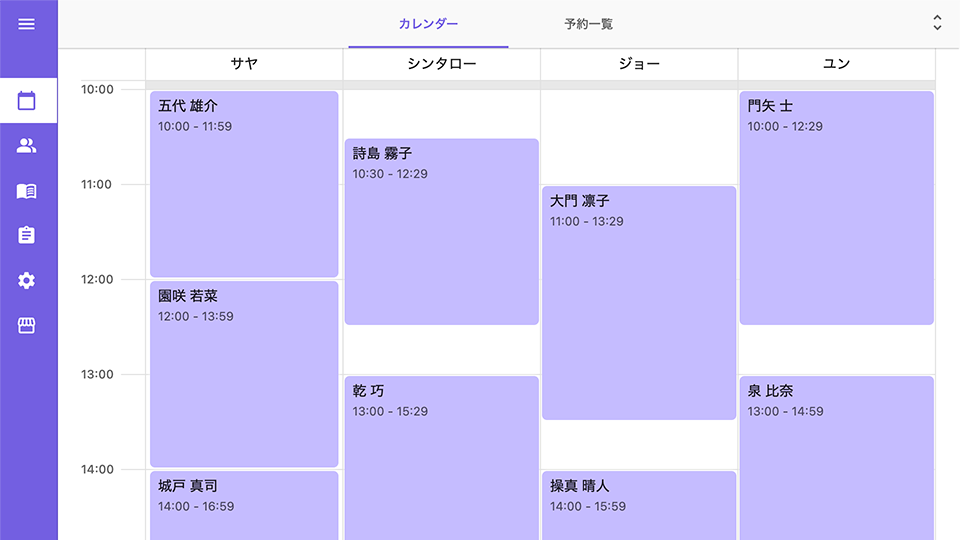
Task: Open the book menu icon
Action: [27, 191]
